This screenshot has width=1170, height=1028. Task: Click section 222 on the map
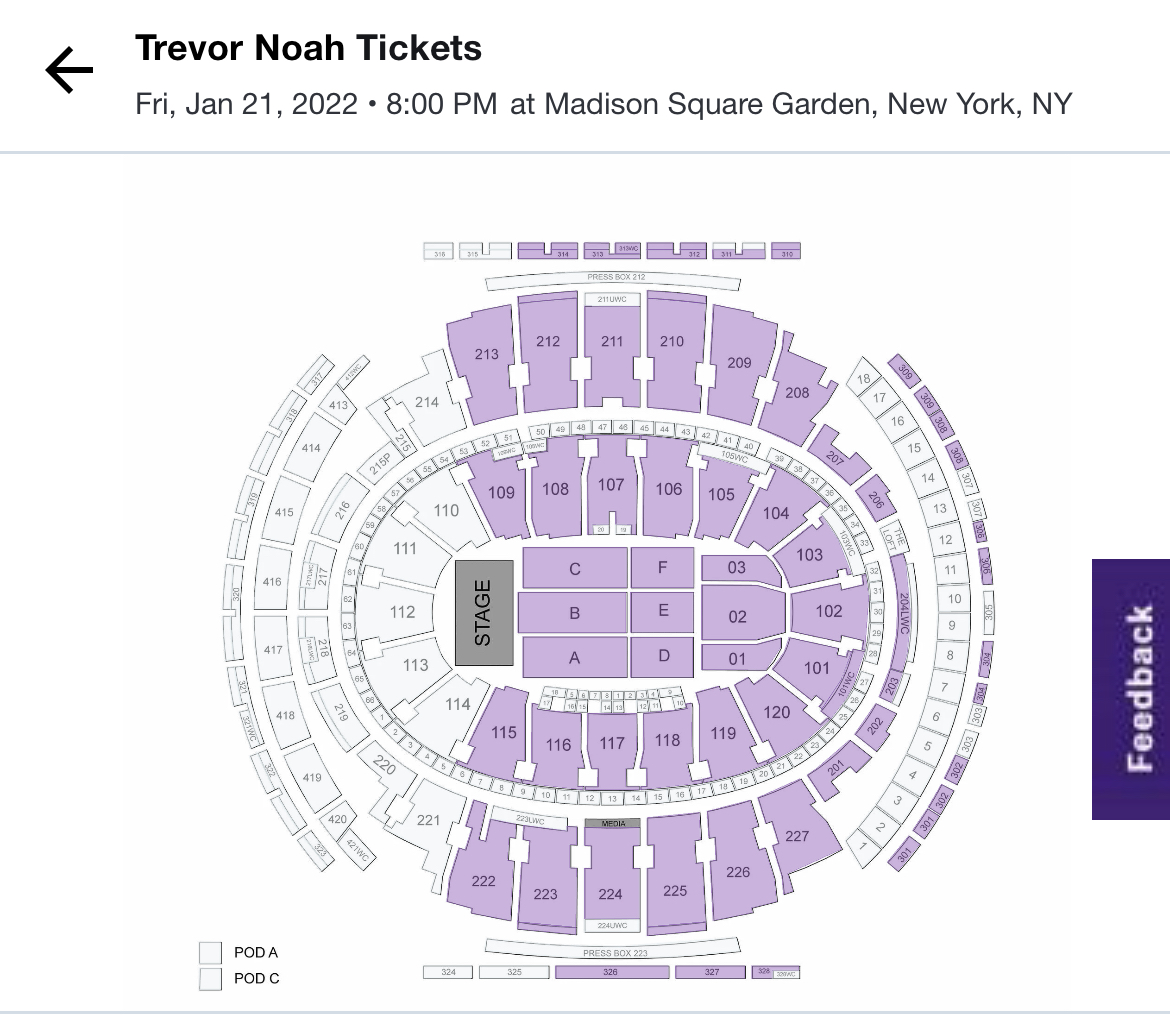(483, 880)
